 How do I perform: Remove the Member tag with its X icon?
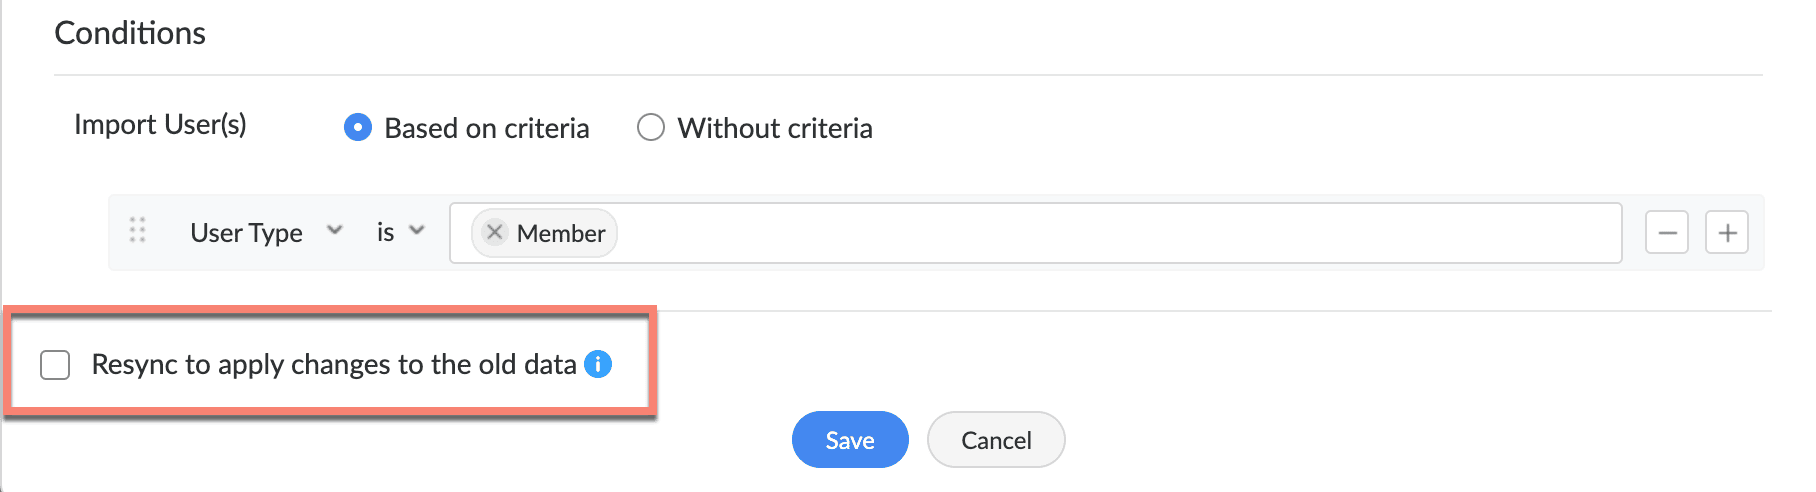pos(494,232)
